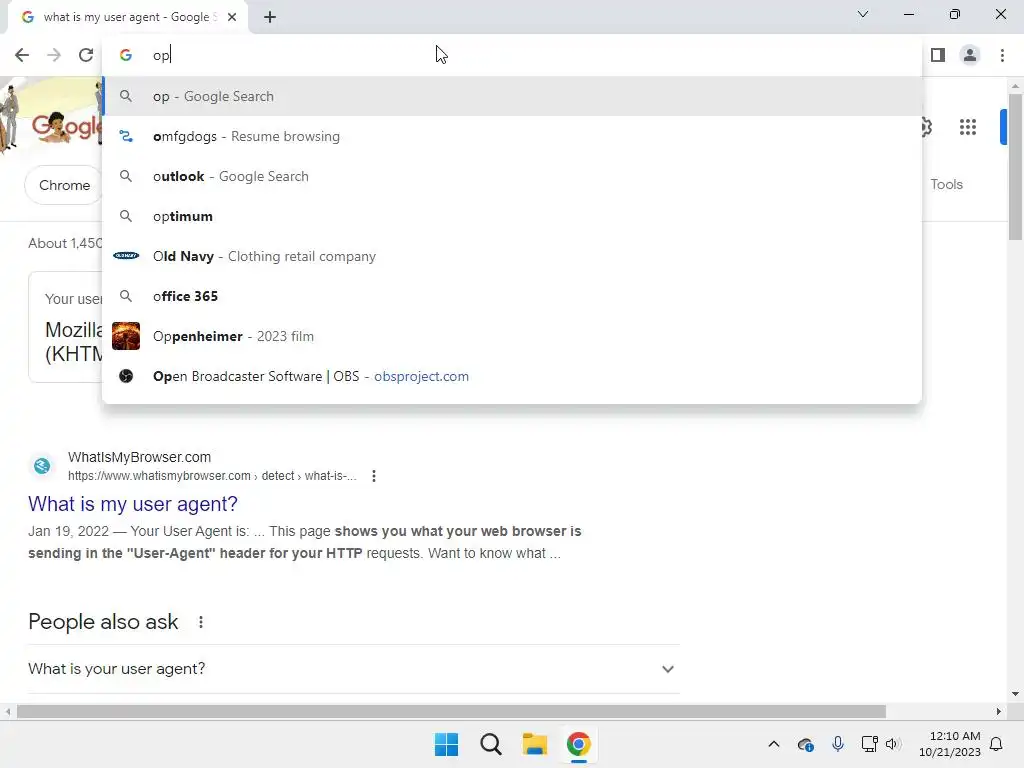Select the Chrome filter chip

pos(63,185)
